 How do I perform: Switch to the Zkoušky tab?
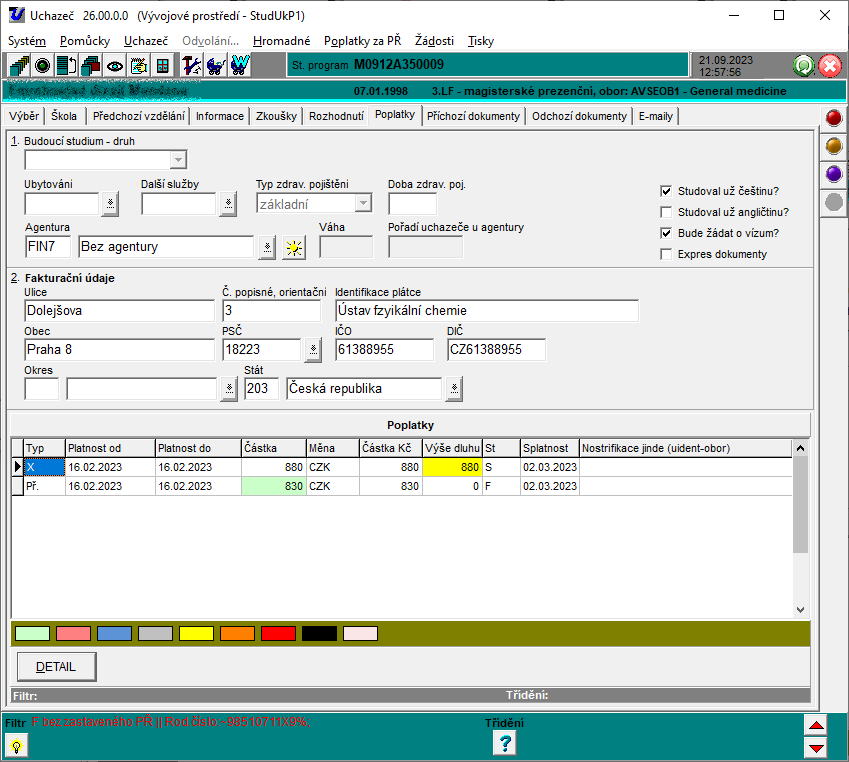point(276,116)
